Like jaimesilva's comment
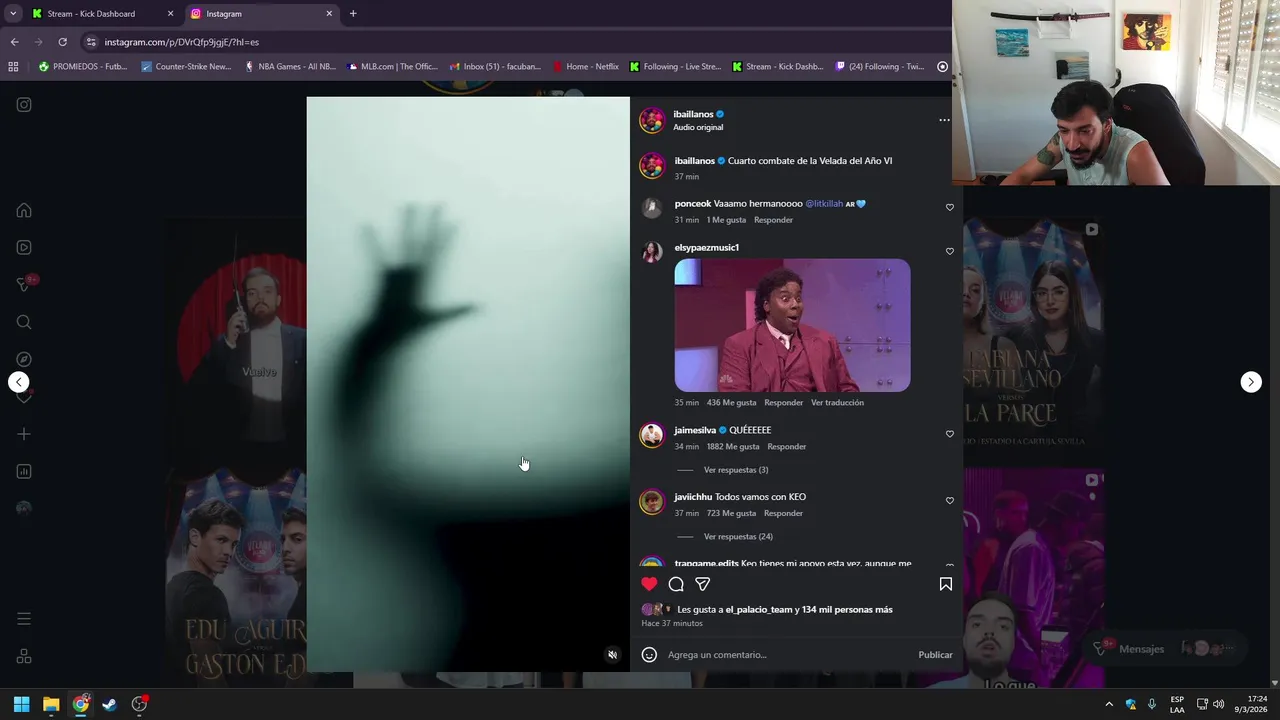This screenshot has width=1280, height=720. (x=950, y=434)
